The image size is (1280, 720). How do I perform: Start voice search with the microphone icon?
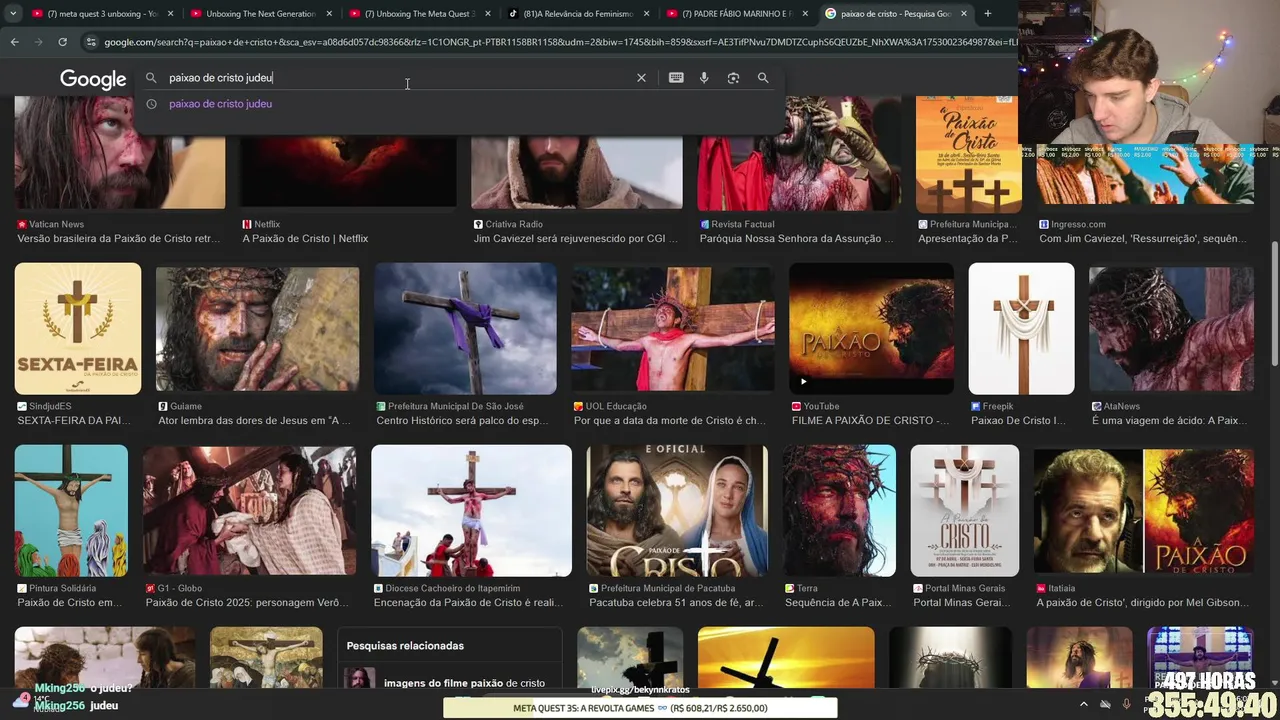704,78
